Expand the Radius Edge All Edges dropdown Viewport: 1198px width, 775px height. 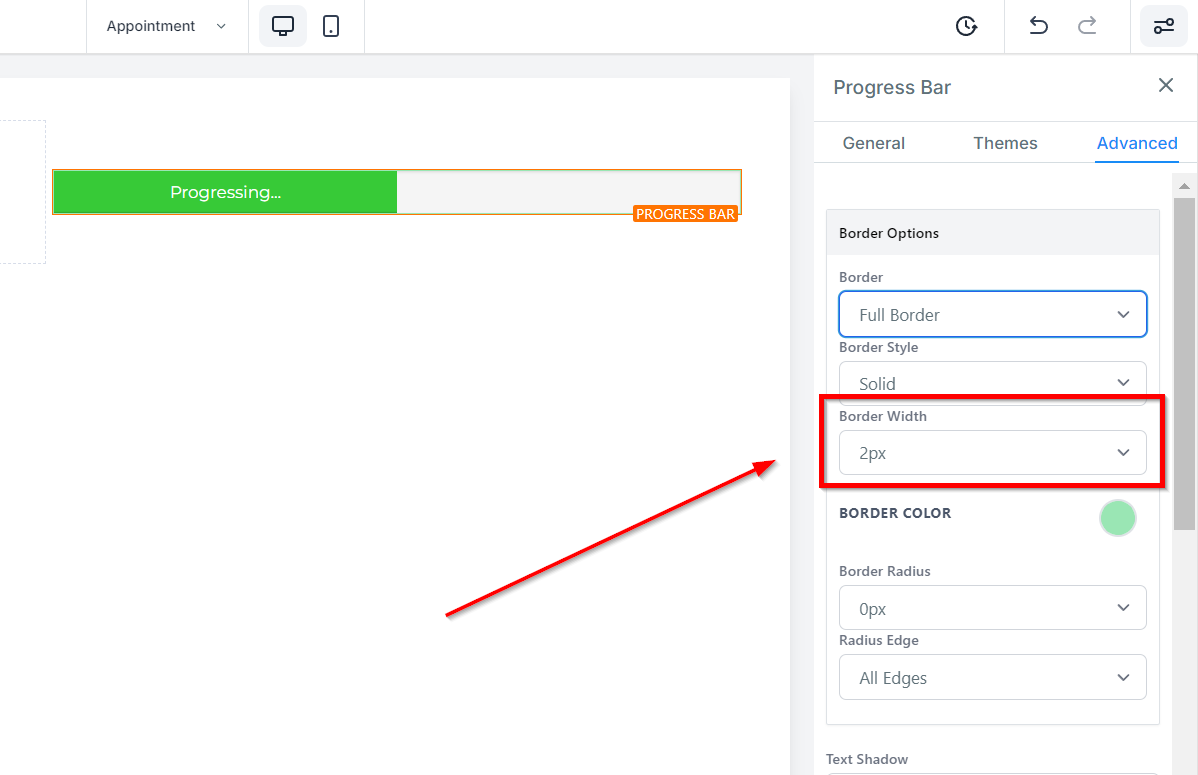(x=992, y=677)
